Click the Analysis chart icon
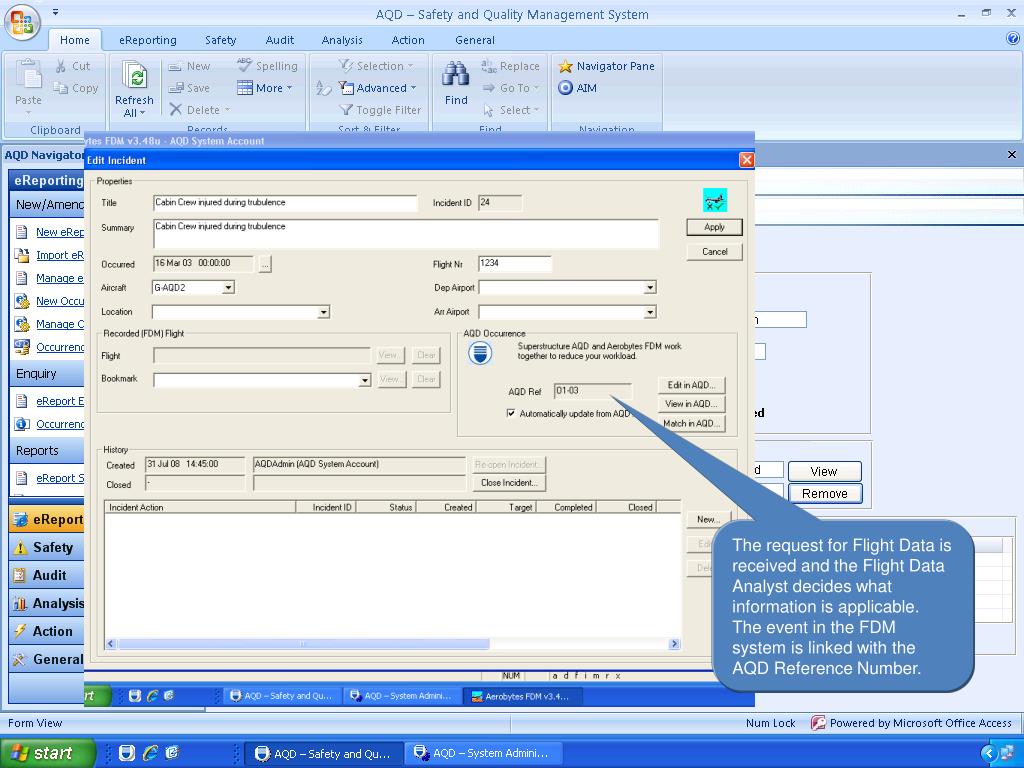Screen dimensions: 1024x768 coord(20,603)
